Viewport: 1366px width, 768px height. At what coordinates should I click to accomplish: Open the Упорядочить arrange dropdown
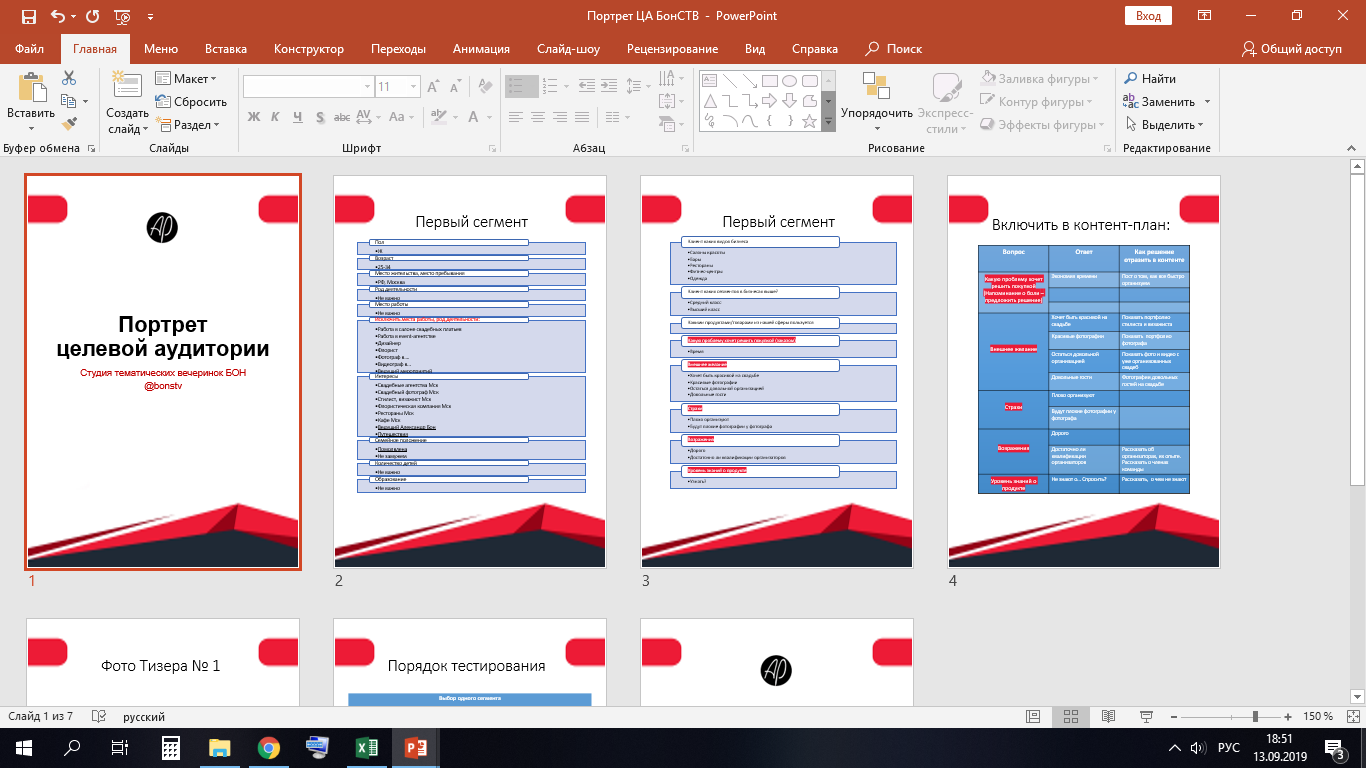[x=876, y=101]
